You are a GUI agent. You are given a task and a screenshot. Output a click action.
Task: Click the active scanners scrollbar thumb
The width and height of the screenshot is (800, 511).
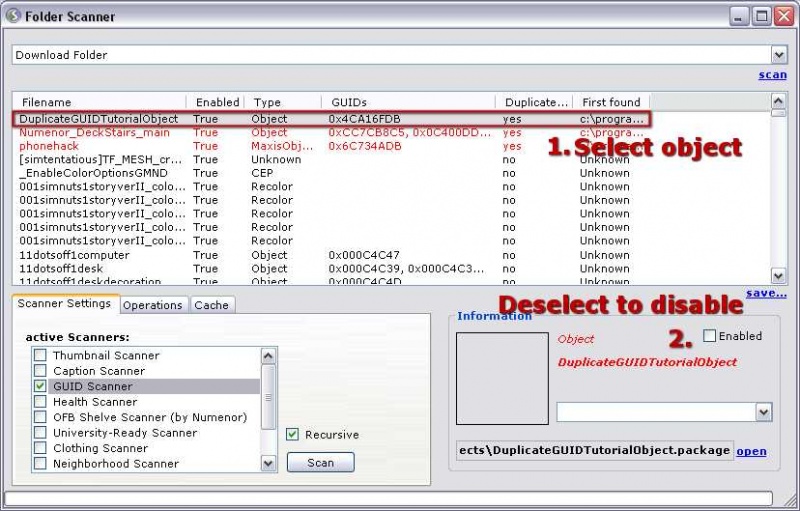[x=268, y=397]
